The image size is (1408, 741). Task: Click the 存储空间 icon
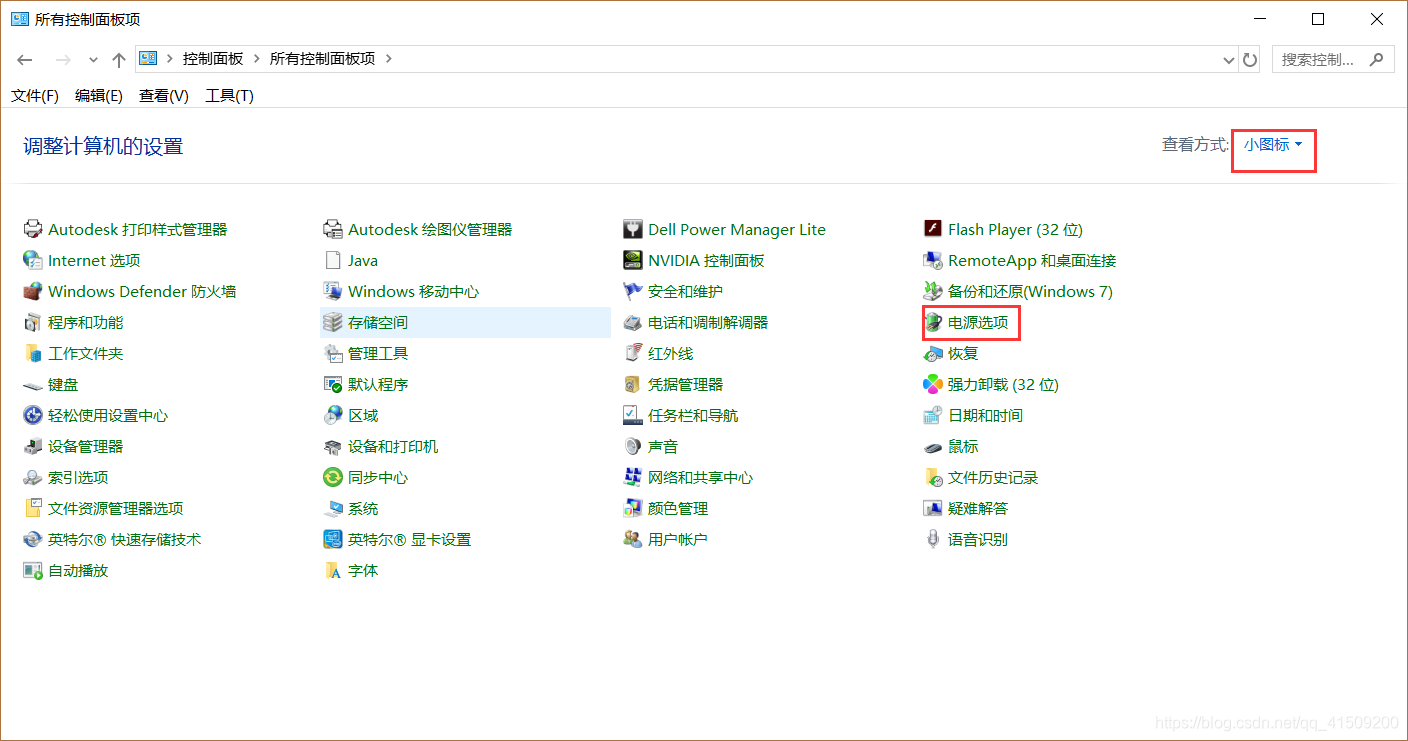[333, 322]
